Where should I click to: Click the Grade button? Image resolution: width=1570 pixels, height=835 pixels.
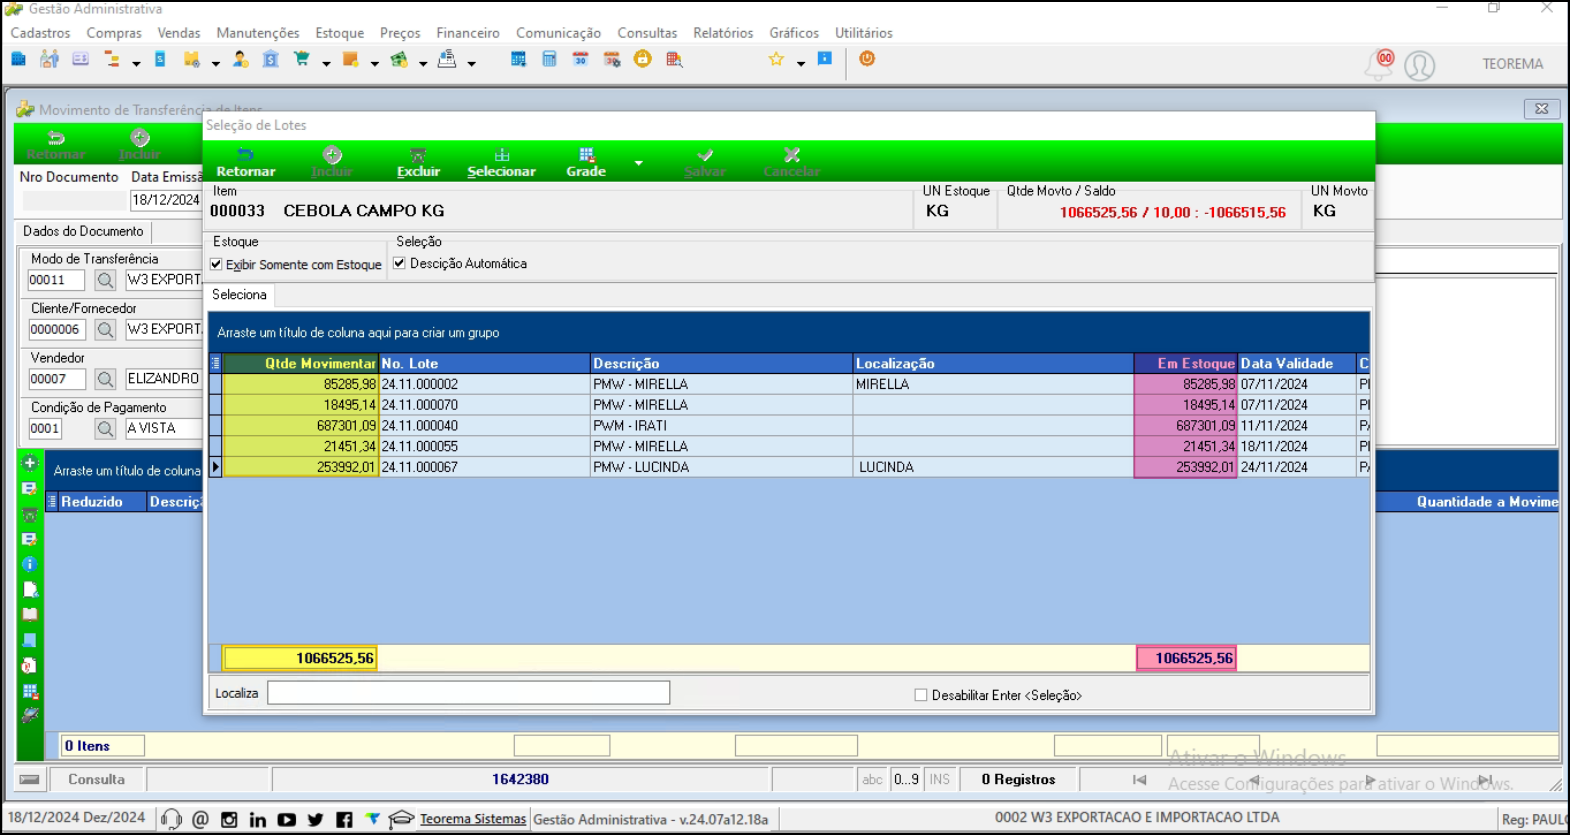586,162
